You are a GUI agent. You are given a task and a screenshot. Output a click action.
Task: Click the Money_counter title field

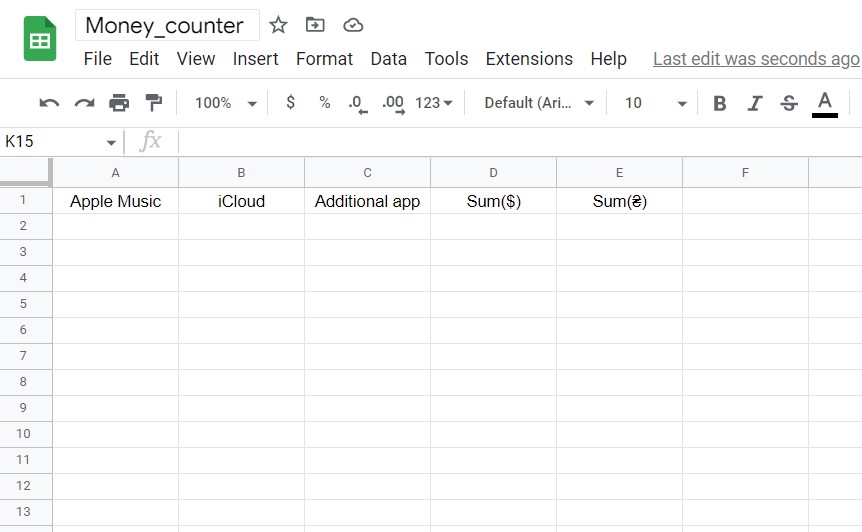pyautogui.click(x=167, y=25)
